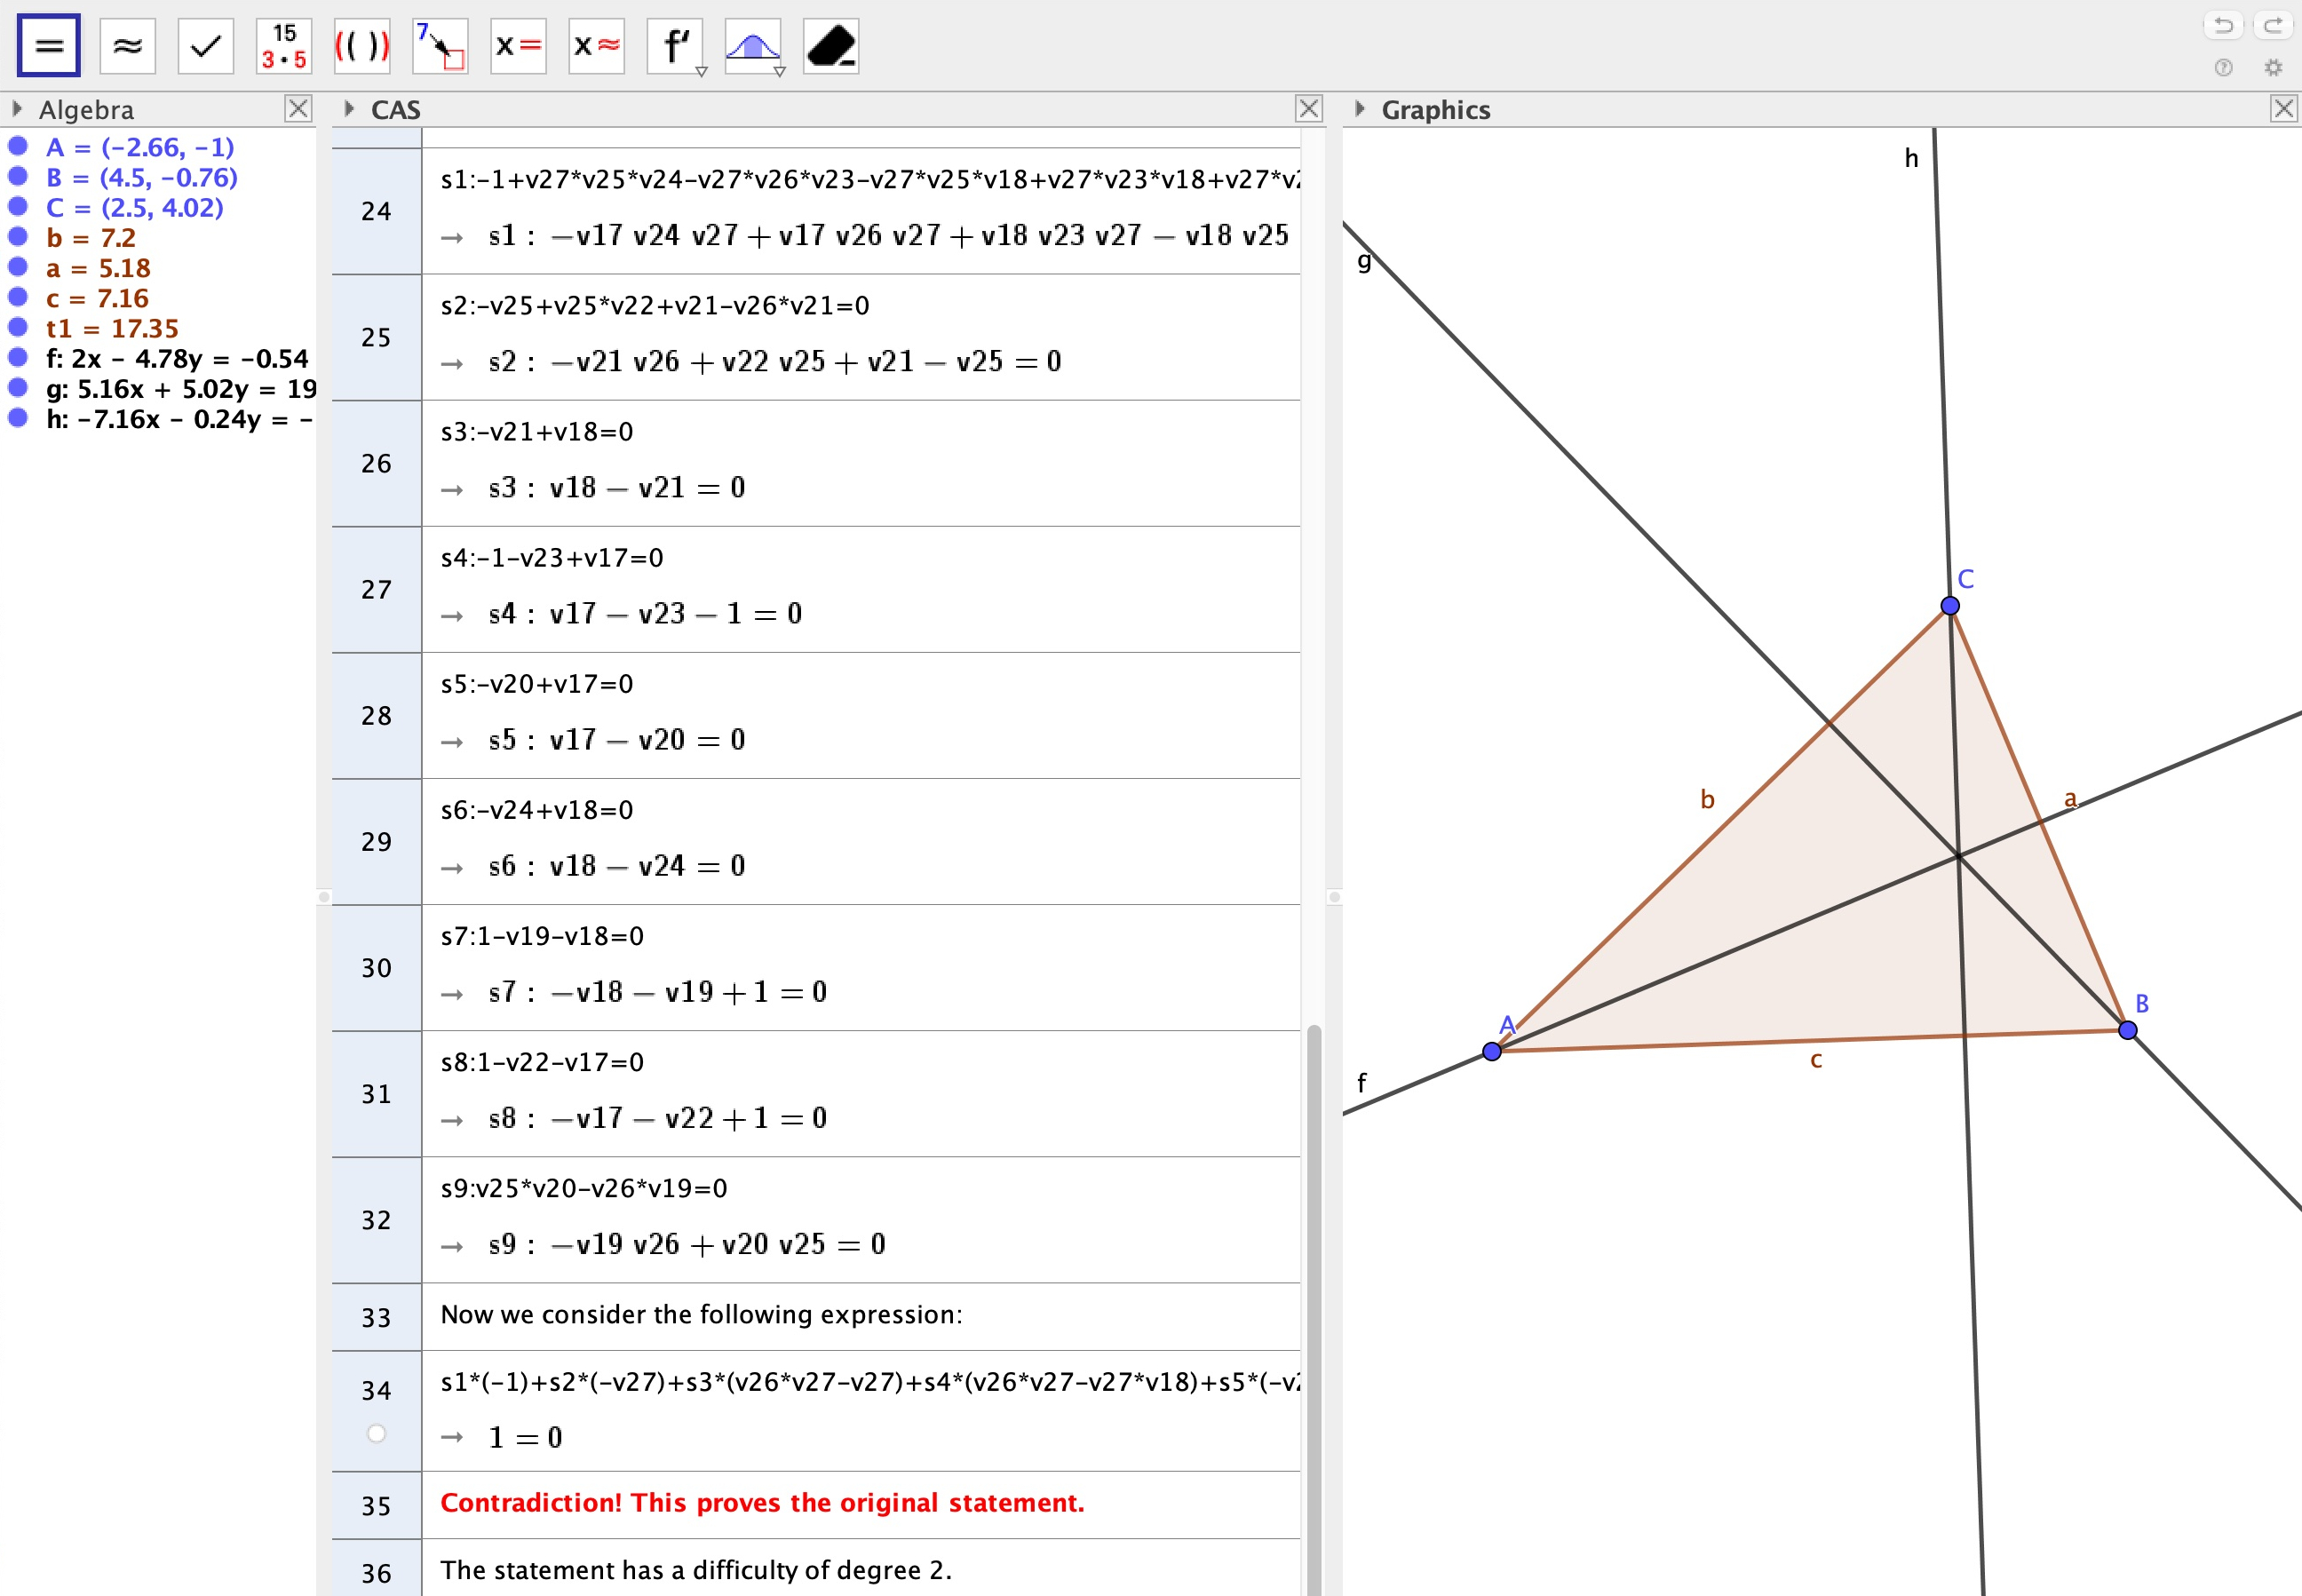Click output 's5 : v17 − v20 = 0'

(x=616, y=739)
